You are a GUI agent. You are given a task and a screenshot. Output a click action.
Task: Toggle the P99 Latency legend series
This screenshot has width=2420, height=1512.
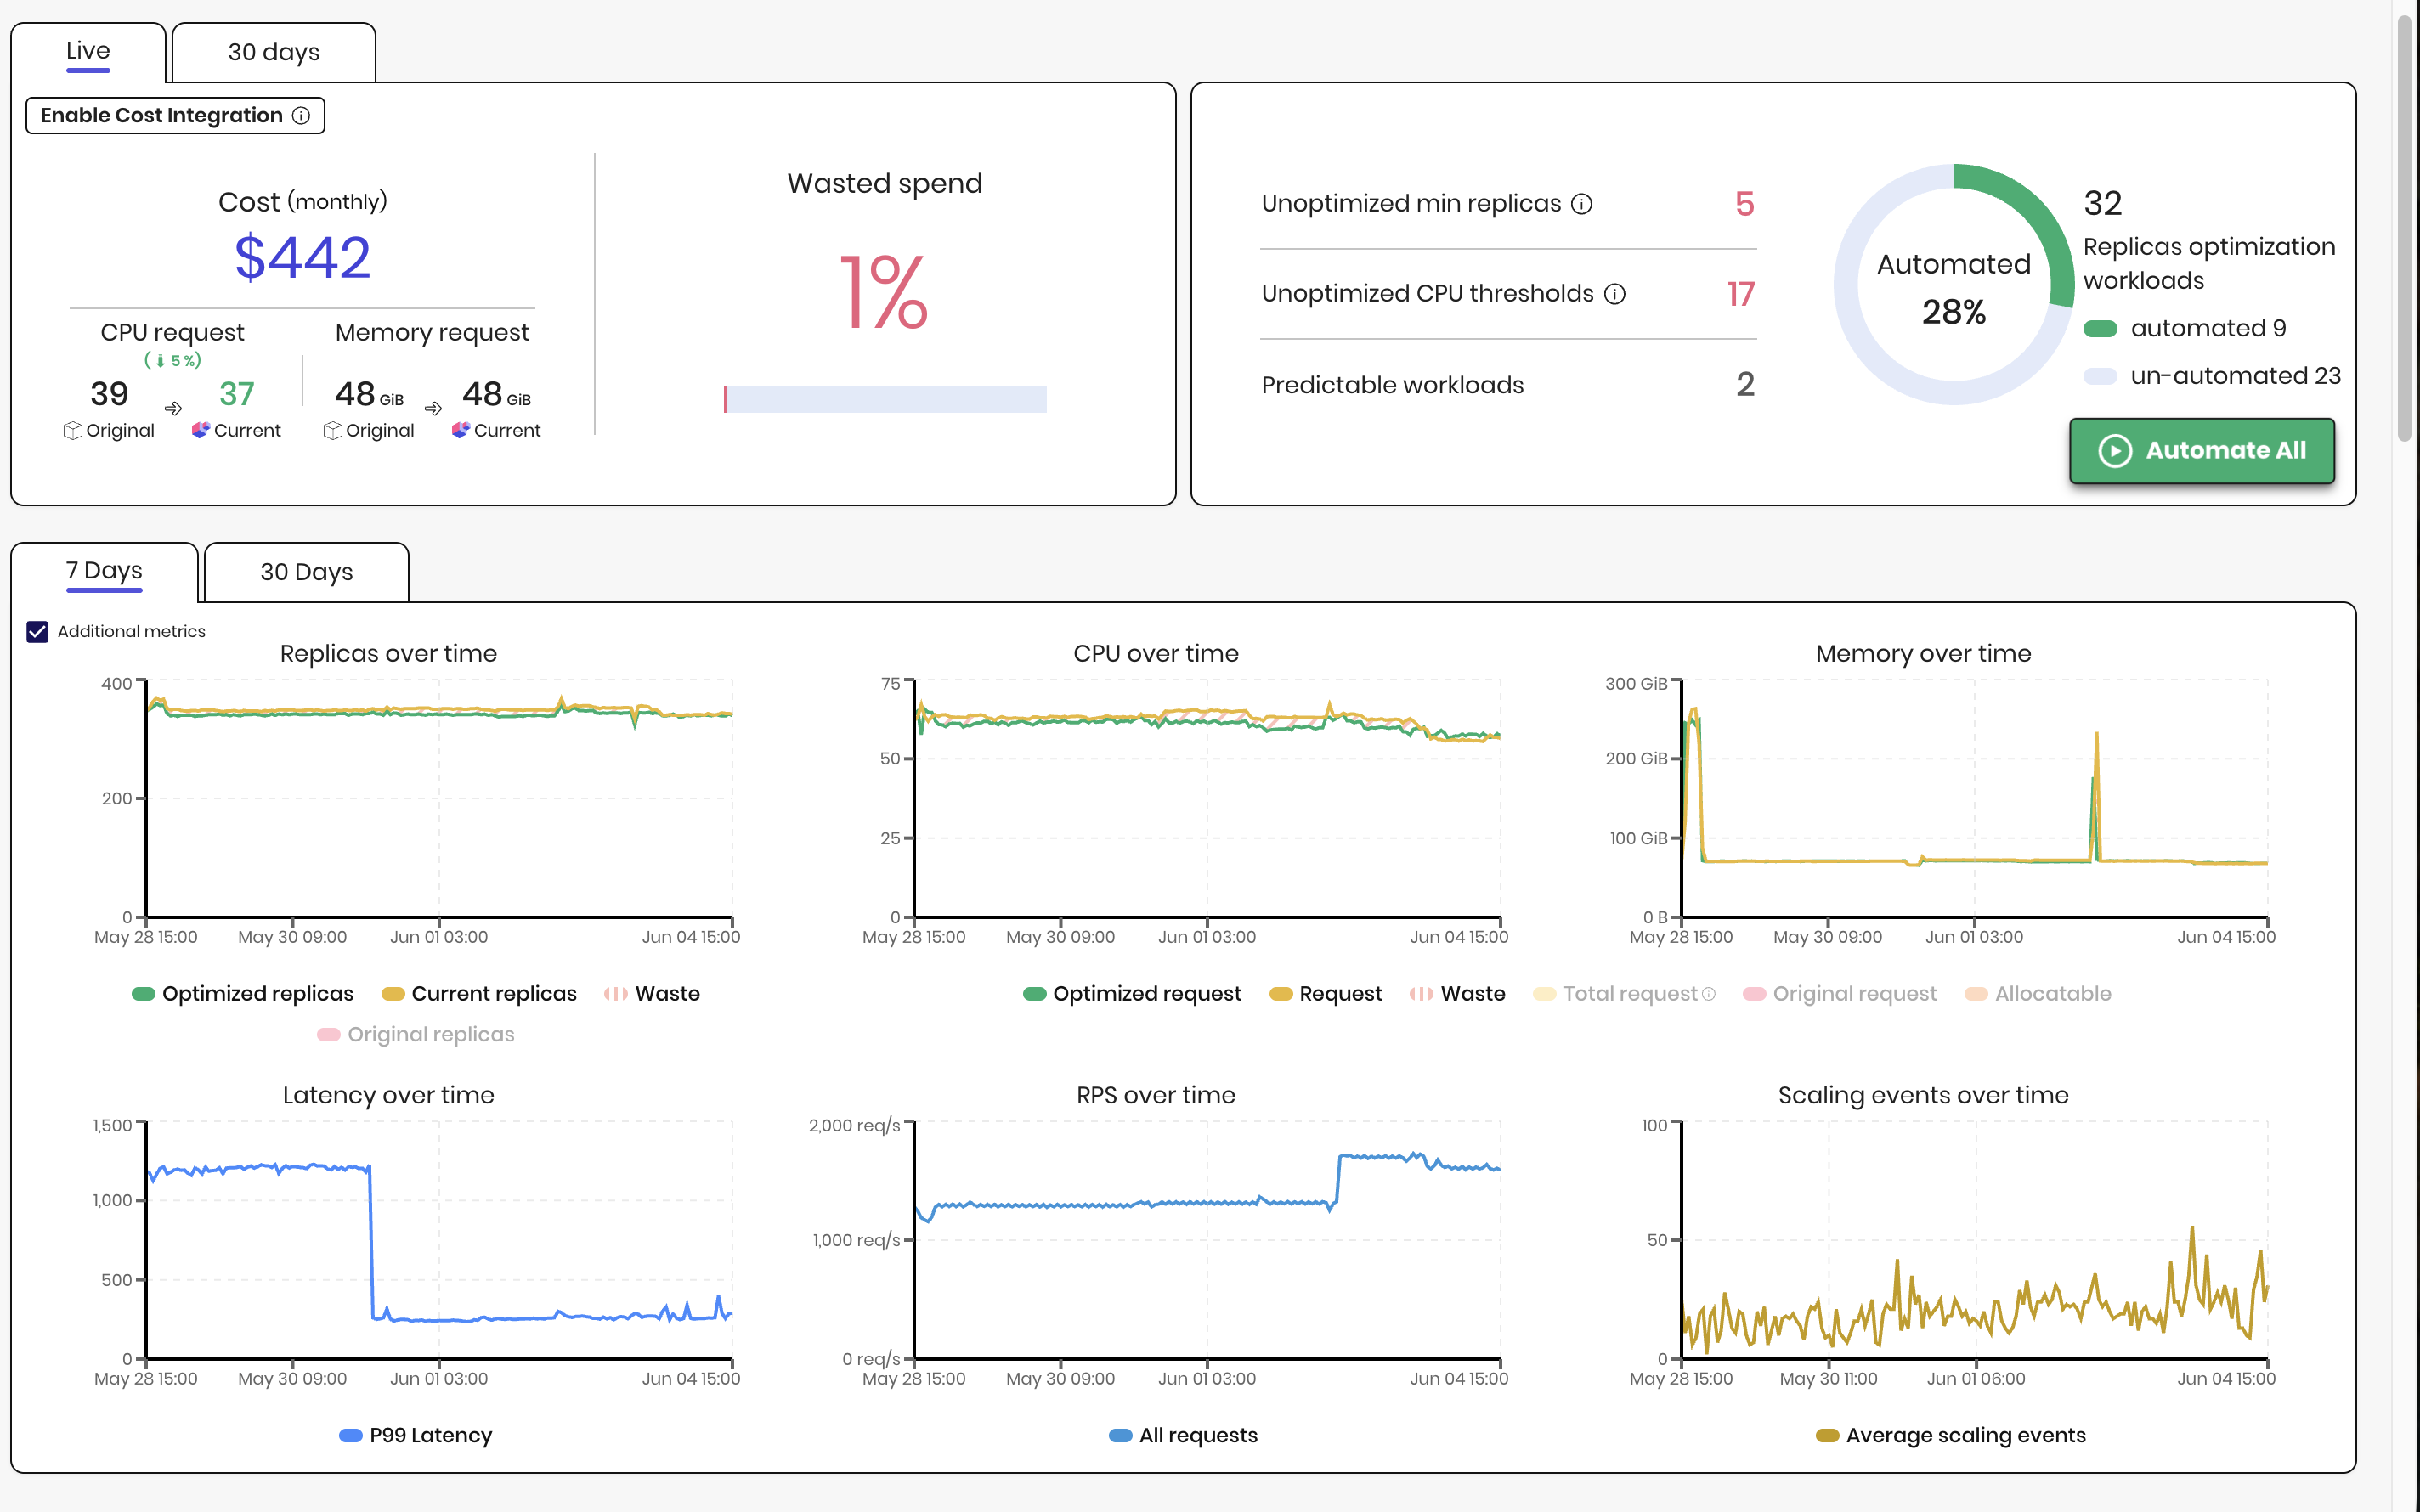coord(416,1436)
